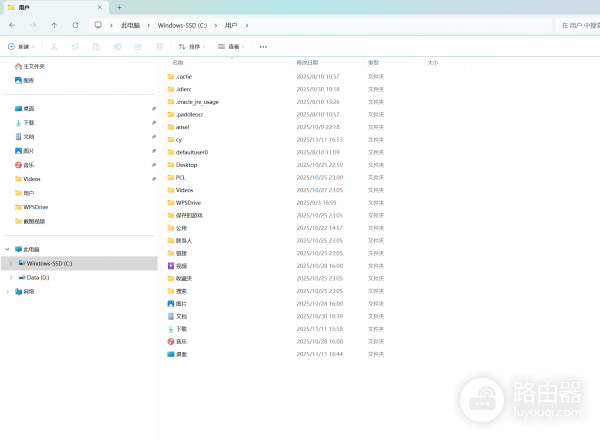Open the 排序 (Sort) dropdown
Image resolution: width=600 pixels, height=440 pixels.
[x=192, y=47]
